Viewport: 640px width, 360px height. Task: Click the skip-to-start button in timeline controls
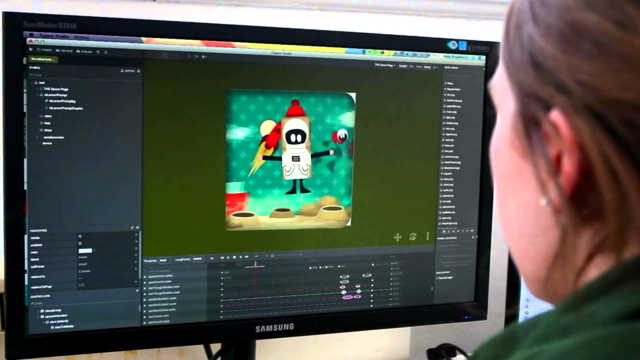click(222, 258)
